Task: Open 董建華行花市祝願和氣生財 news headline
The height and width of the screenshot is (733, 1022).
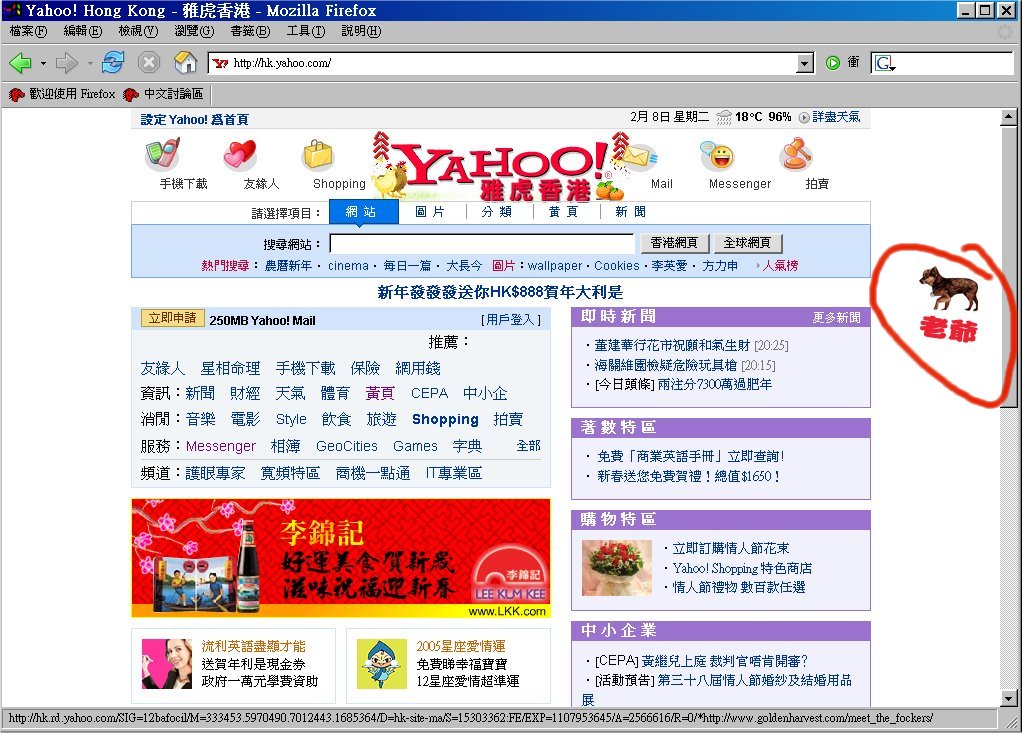Action: coord(672,345)
